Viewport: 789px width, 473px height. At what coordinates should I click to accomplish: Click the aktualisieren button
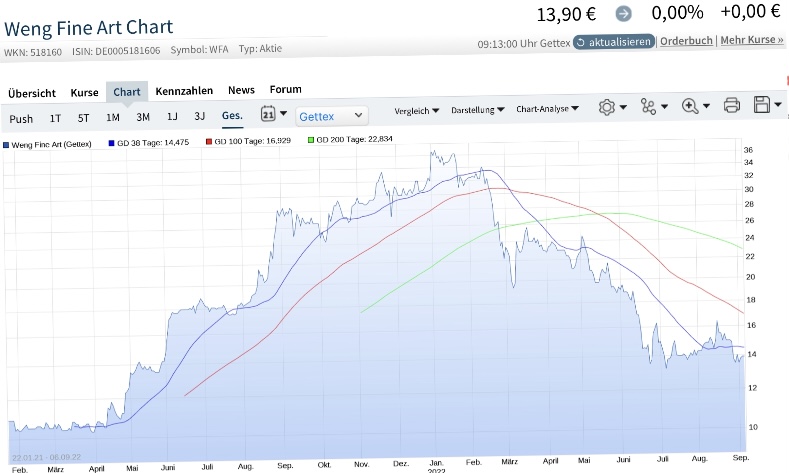coord(613,42)
